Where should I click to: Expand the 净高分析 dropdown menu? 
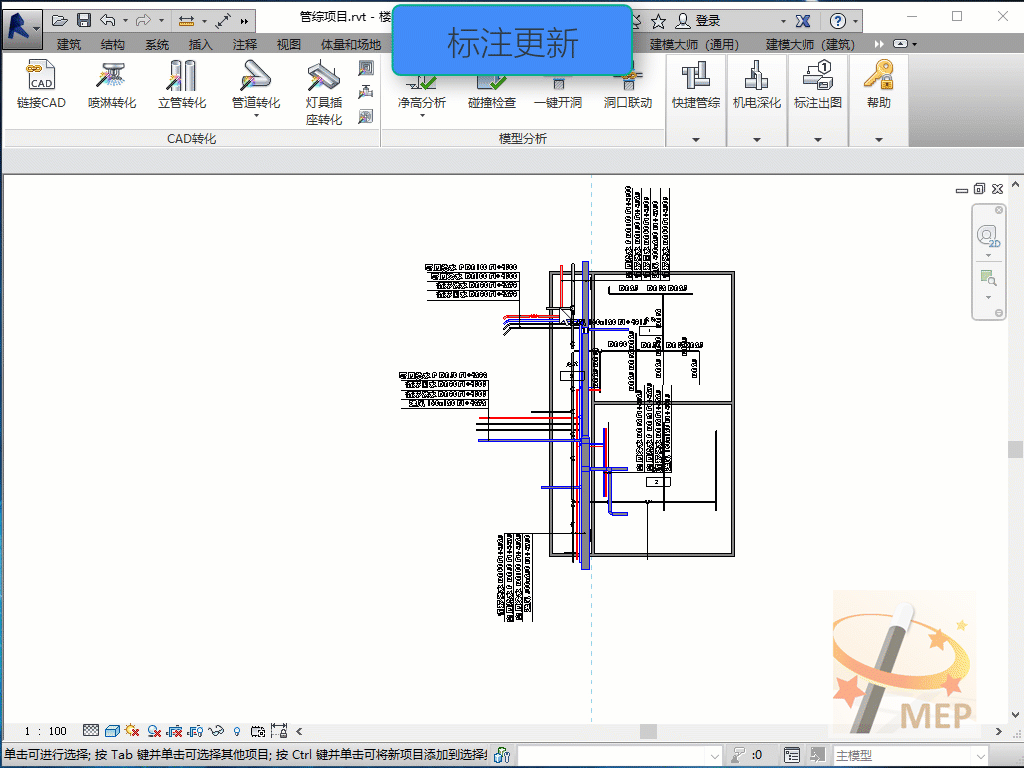[421, 116]
